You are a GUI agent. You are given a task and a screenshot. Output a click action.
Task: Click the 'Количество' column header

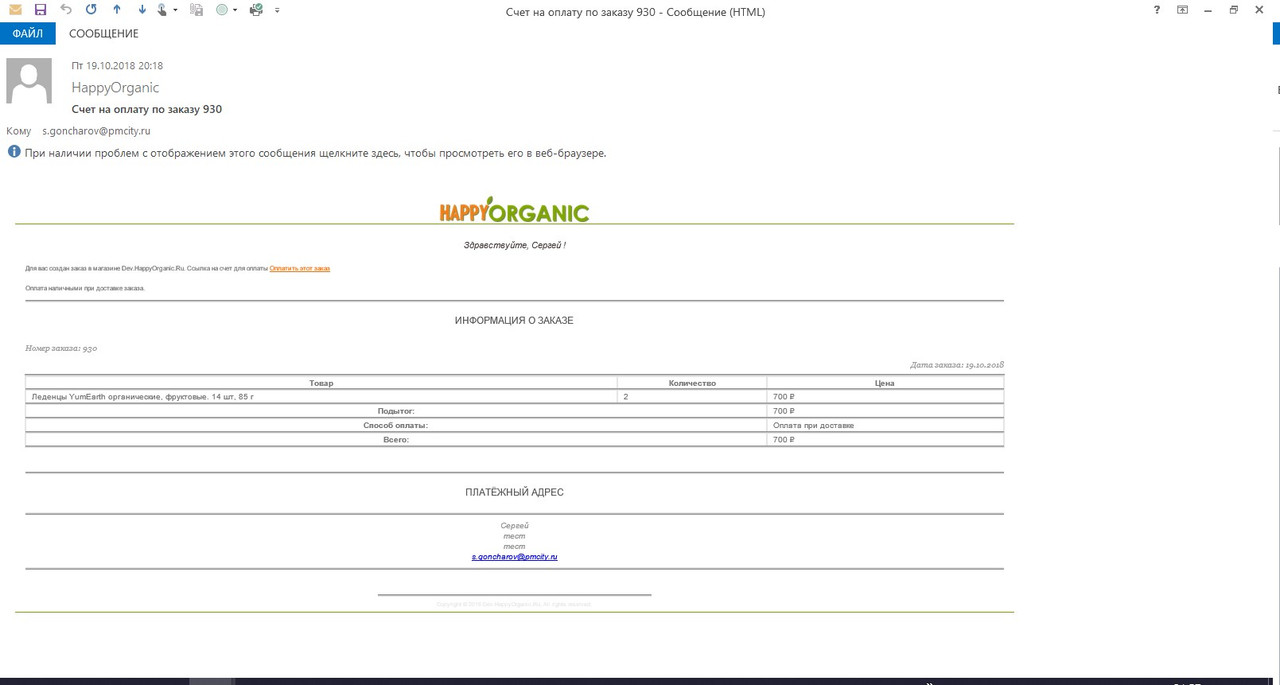coord(692,383)
